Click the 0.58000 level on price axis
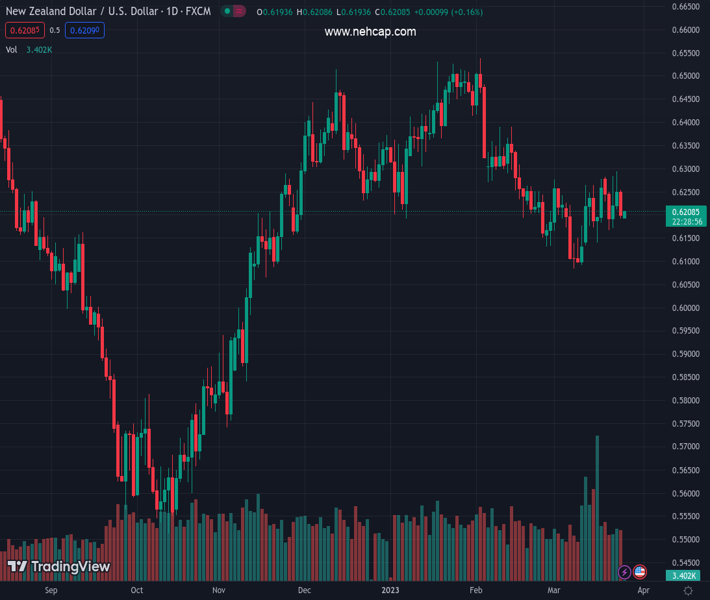 685,400
